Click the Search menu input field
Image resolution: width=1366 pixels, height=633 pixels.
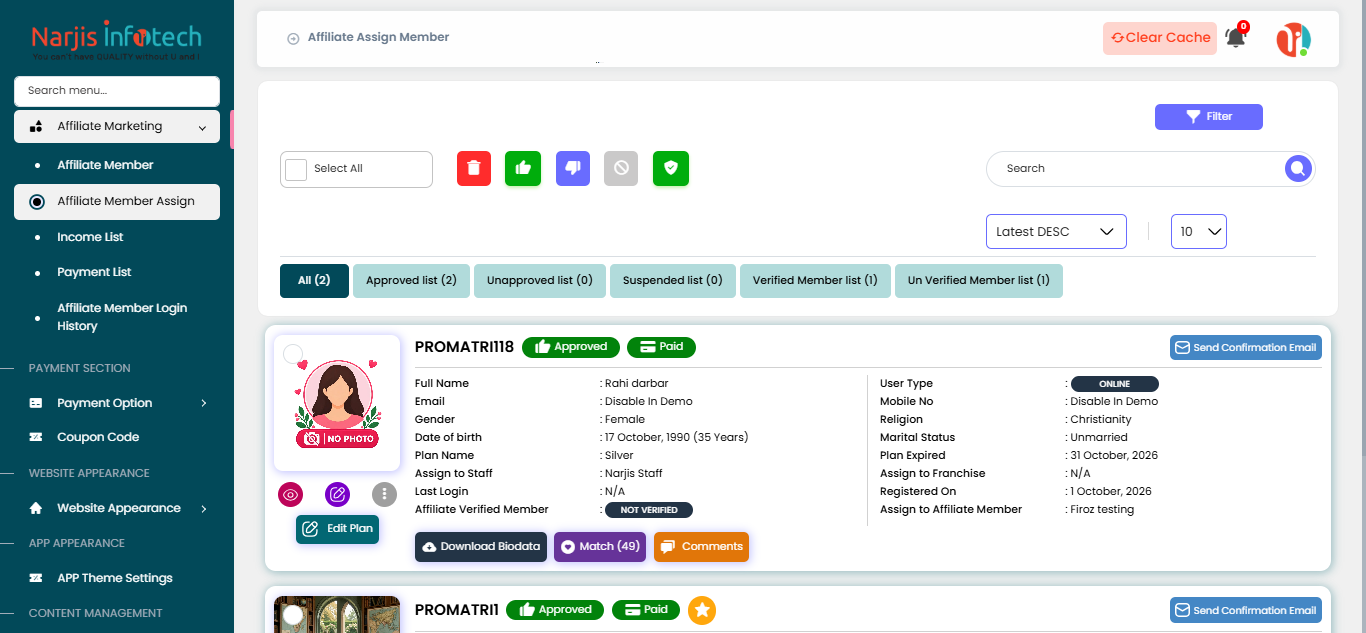[117, 91]
